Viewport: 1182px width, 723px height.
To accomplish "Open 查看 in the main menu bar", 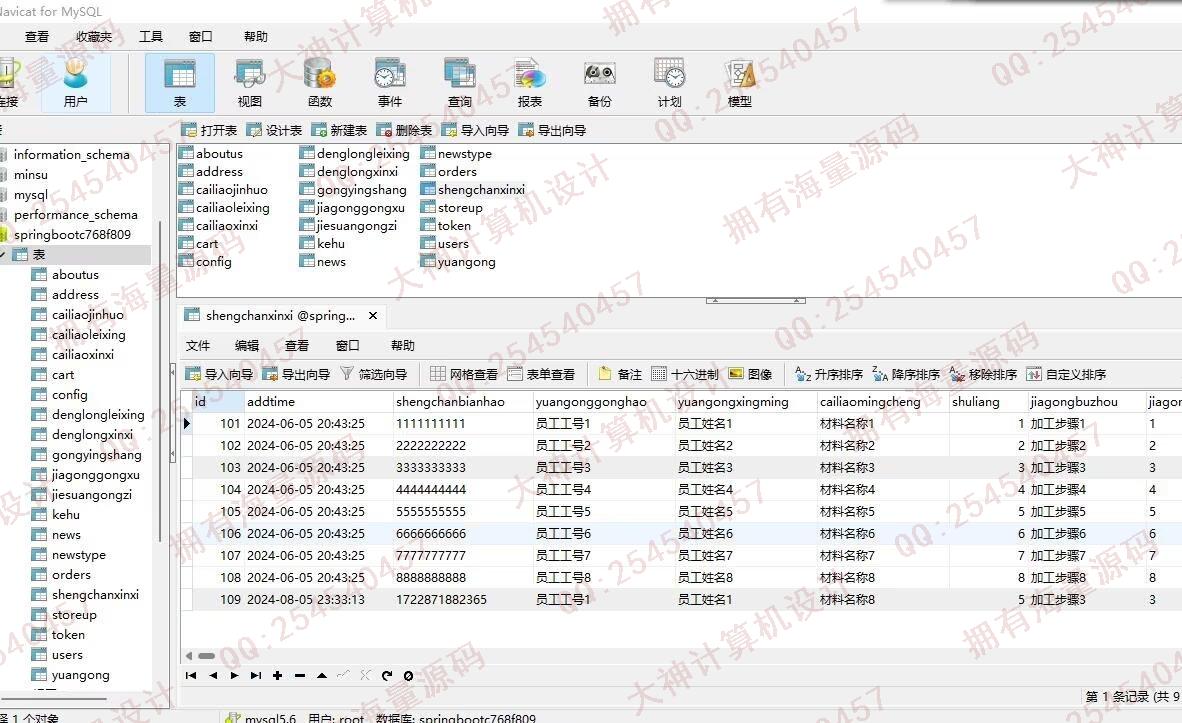I will click(x=36, y=36).
